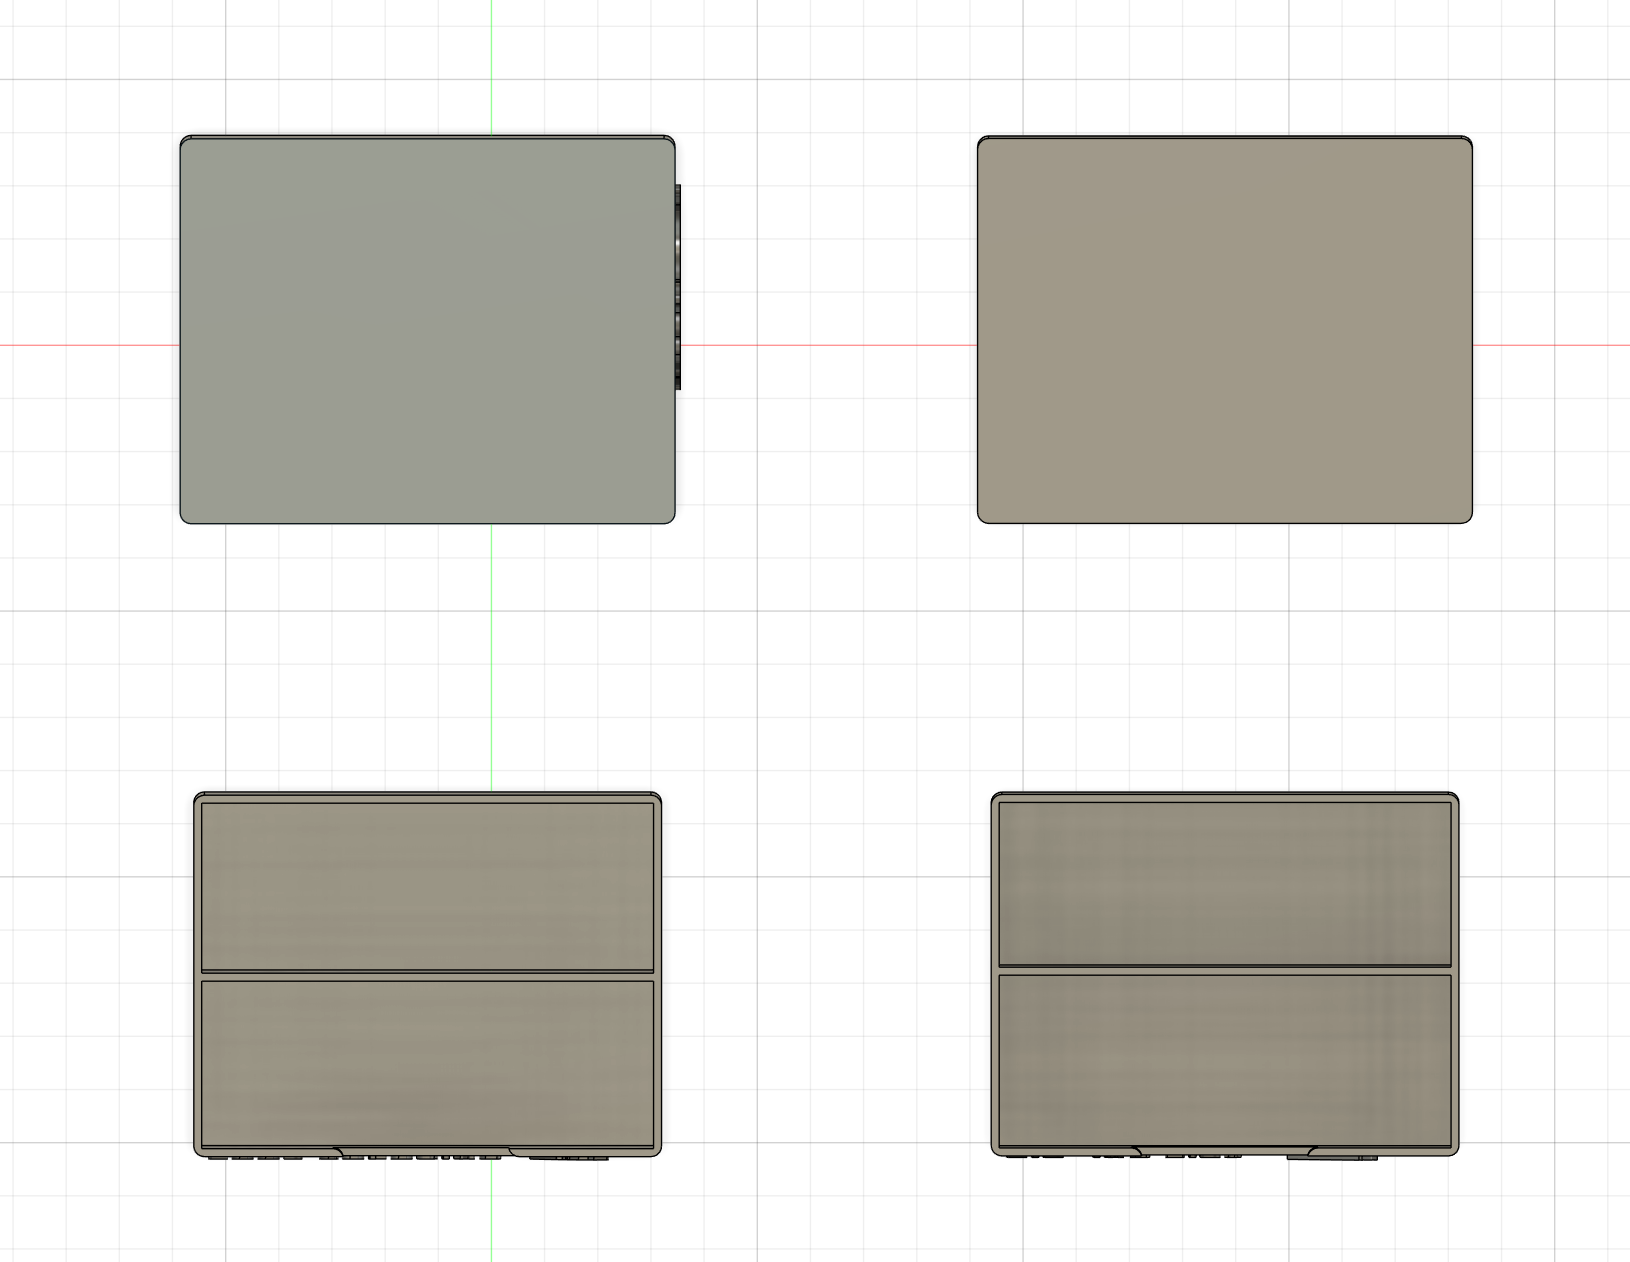Screen dimensions: 1630x1262
Task: Select the gray-green top-left body face
Action: (427, 330)
